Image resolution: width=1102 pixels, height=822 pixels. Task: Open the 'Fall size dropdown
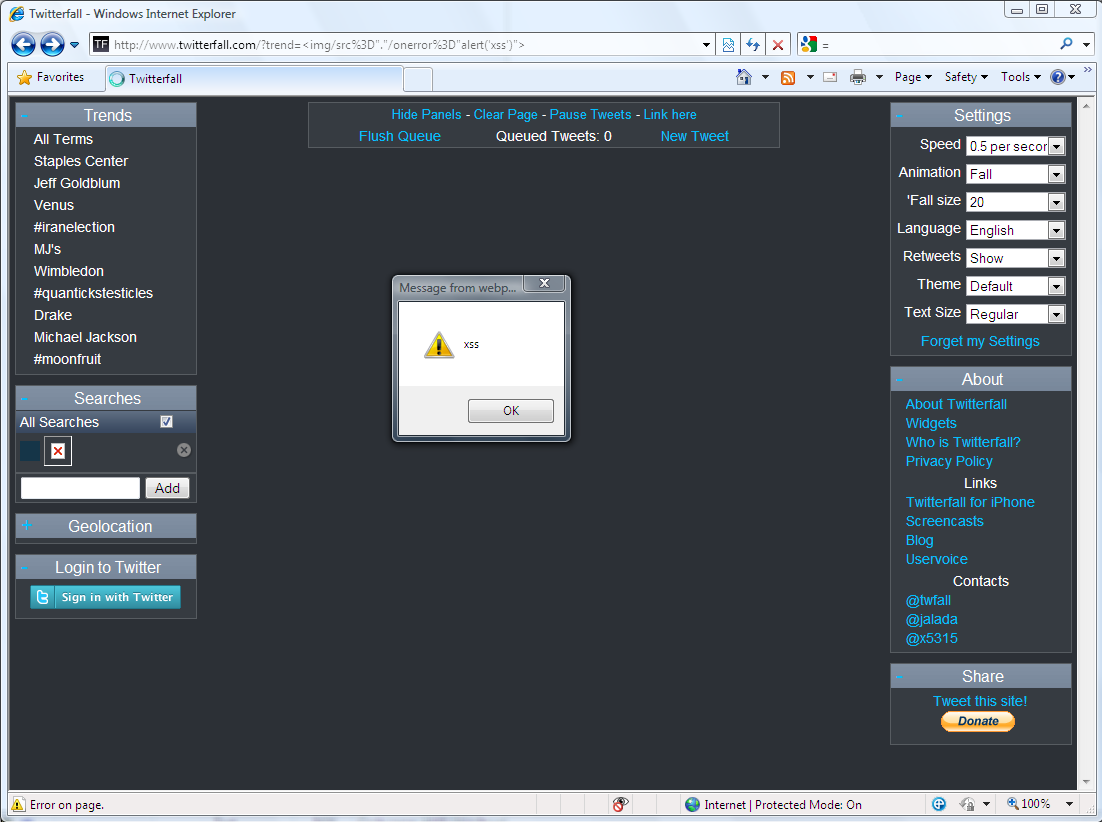tap(1016, 202)
